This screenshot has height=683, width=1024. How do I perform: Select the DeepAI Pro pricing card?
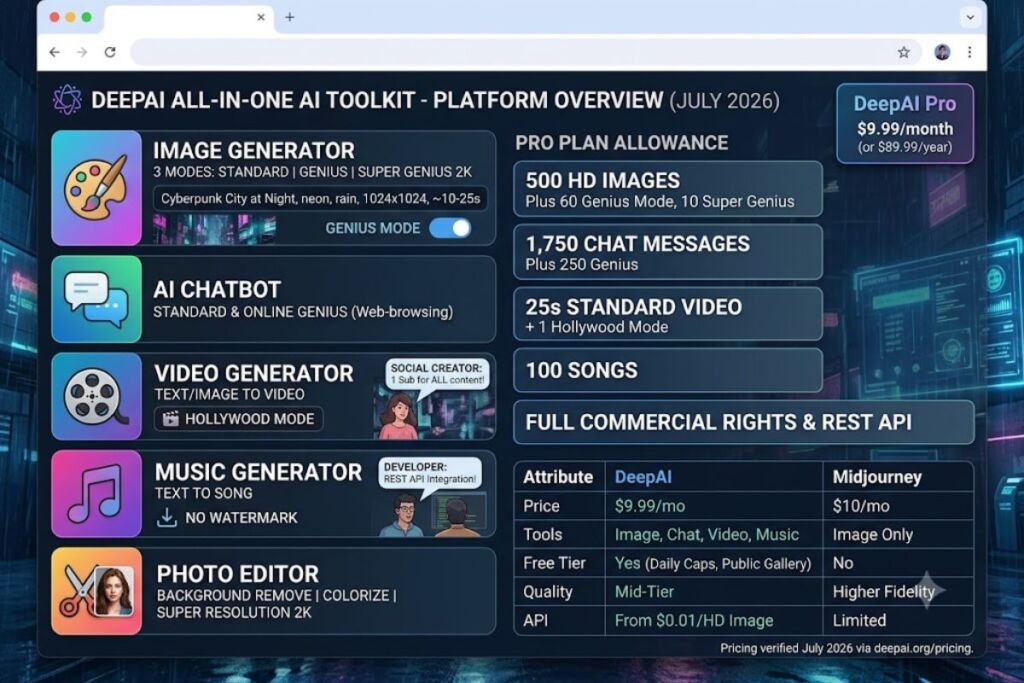pos(904,123)
